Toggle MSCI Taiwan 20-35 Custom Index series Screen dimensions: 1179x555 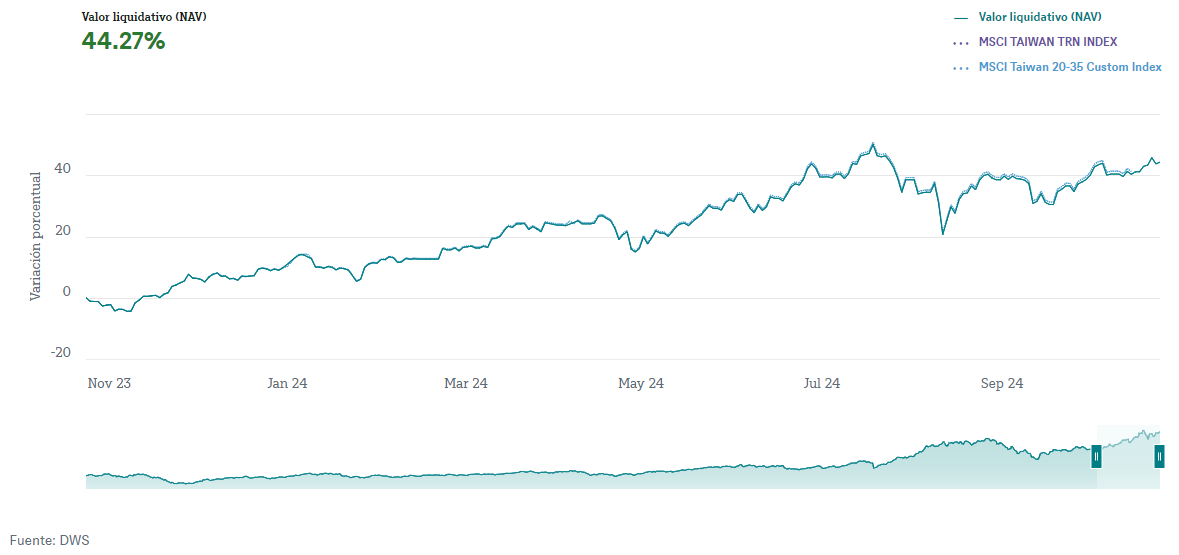point(1070,67)
